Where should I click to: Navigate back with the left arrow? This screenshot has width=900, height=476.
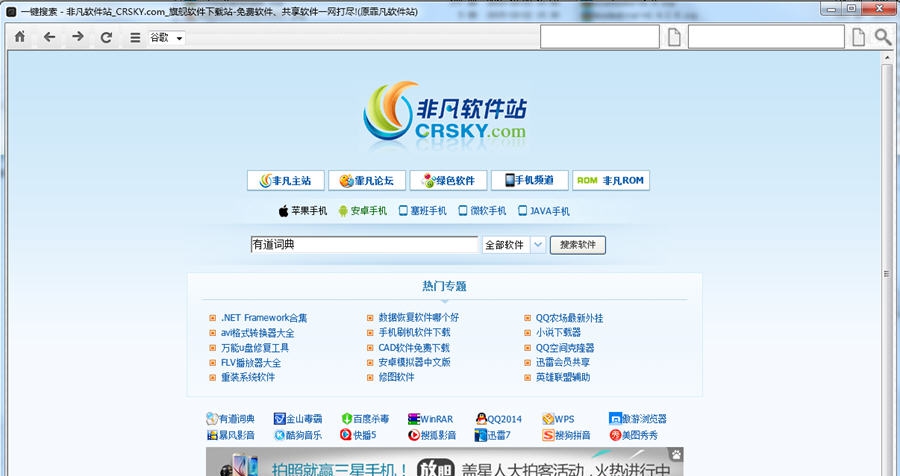[49, 37]
